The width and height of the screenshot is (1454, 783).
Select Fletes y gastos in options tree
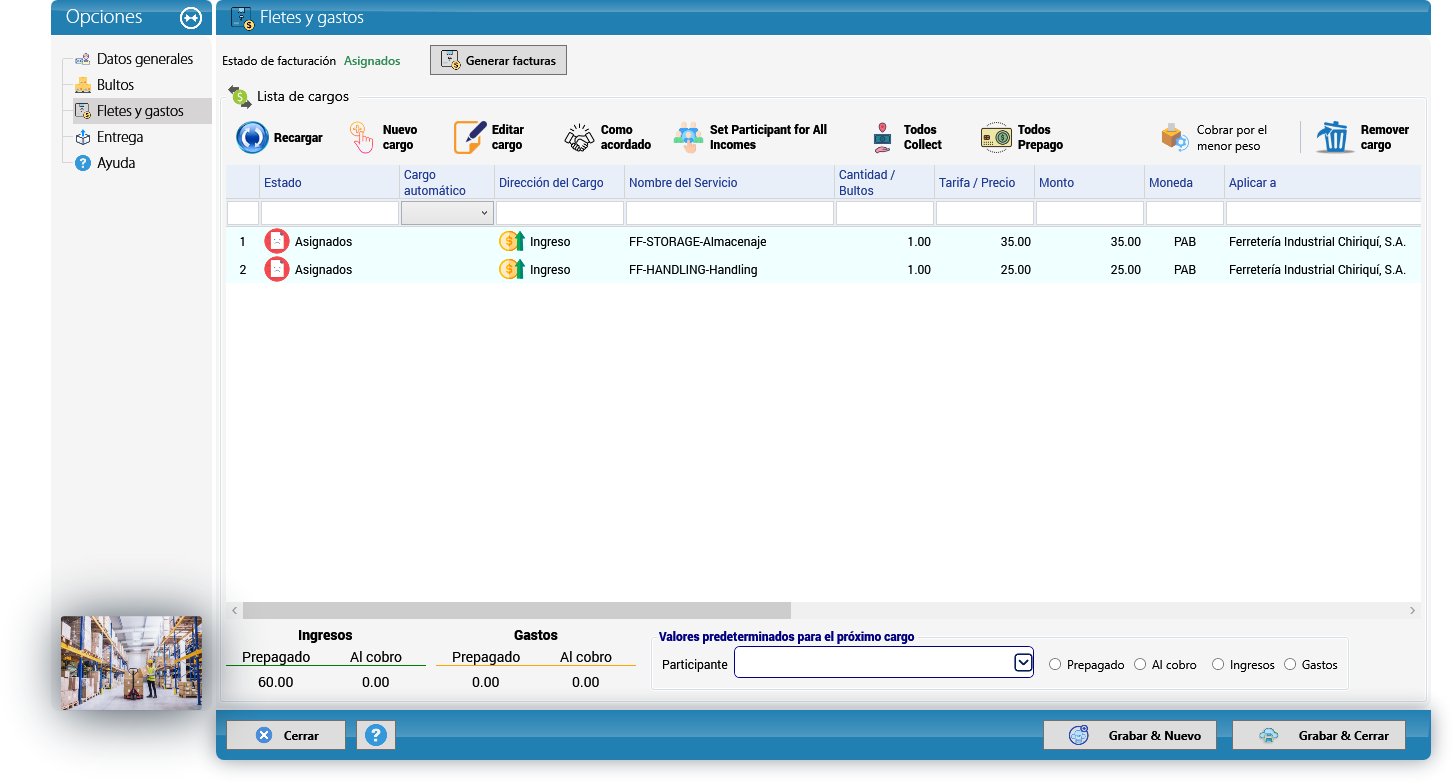(140, 111)
